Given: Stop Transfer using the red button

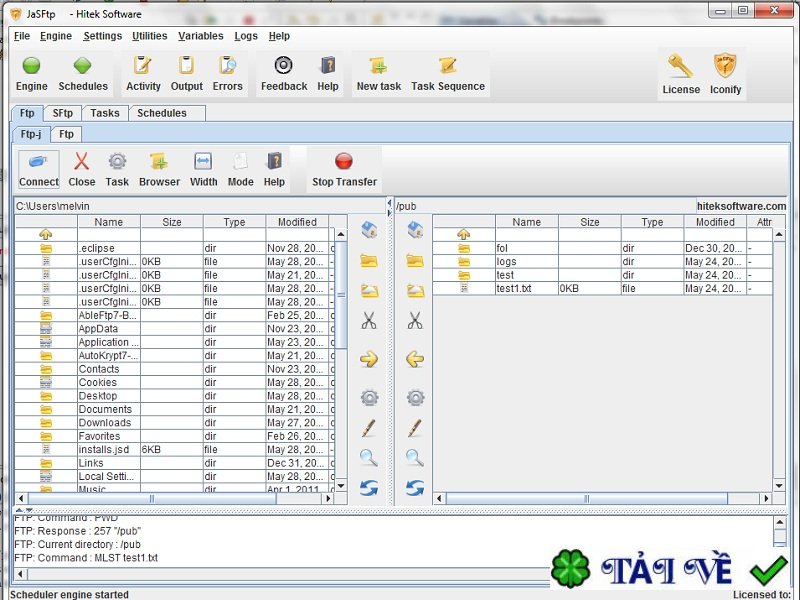Looking at the screenshot, I should (x=344, y=162).
